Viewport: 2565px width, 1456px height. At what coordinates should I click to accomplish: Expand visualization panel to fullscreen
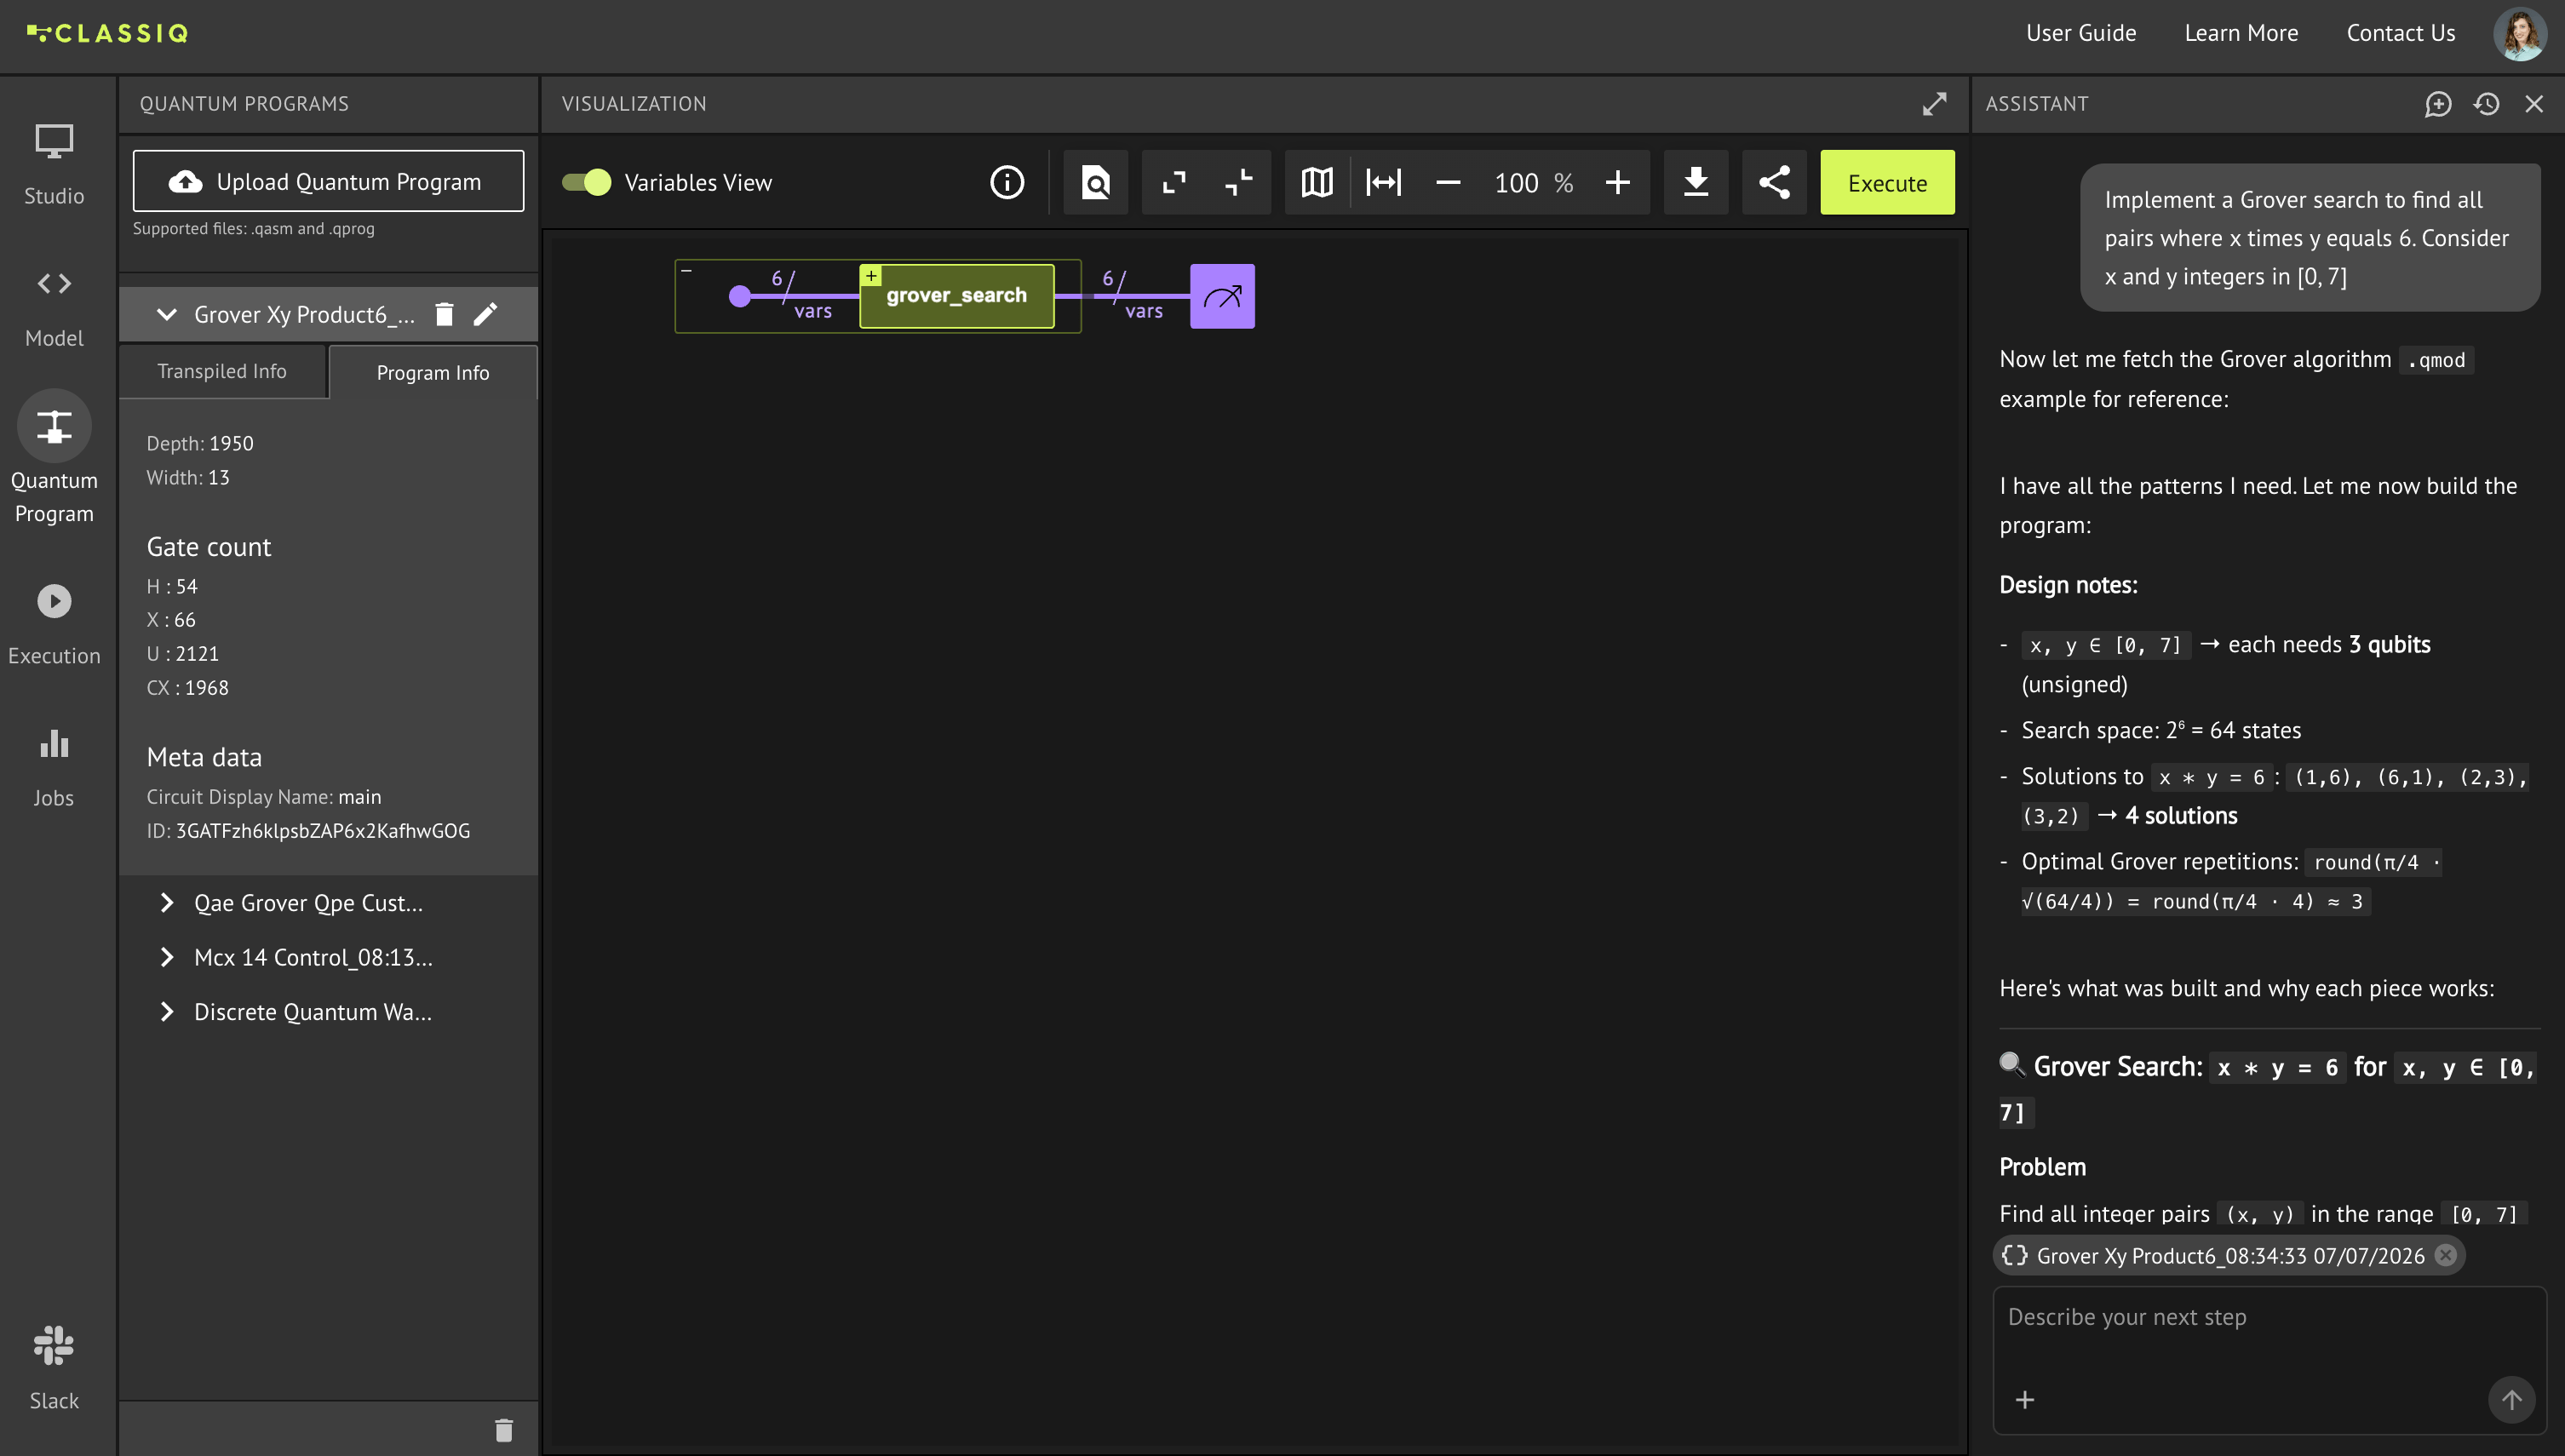[x=1934, y=104]
